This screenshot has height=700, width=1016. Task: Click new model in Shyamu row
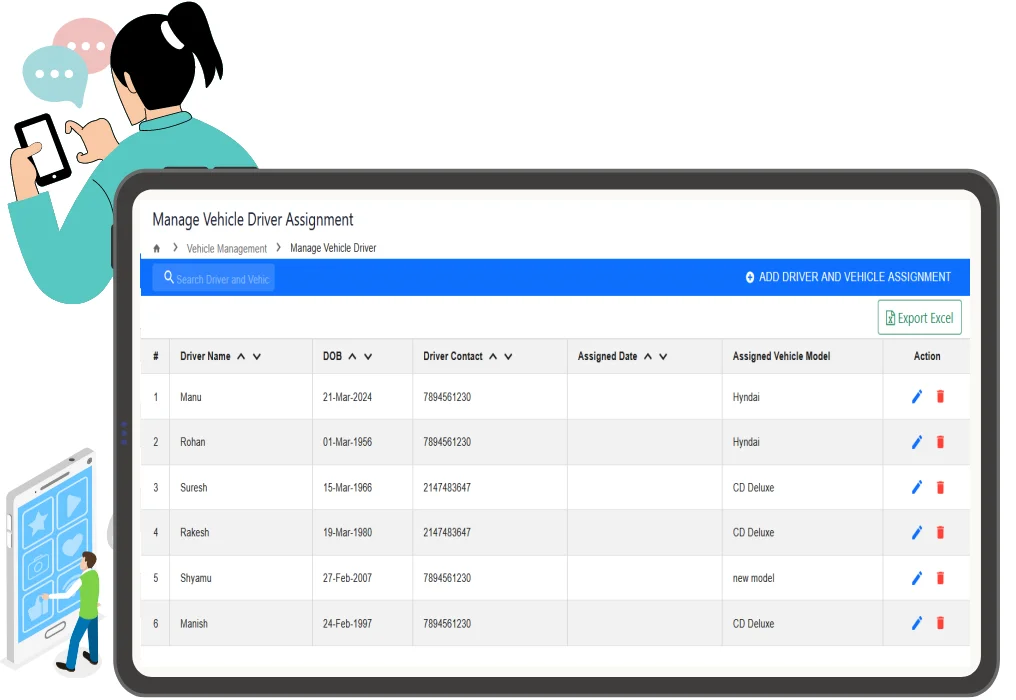[x=754, y=578]
